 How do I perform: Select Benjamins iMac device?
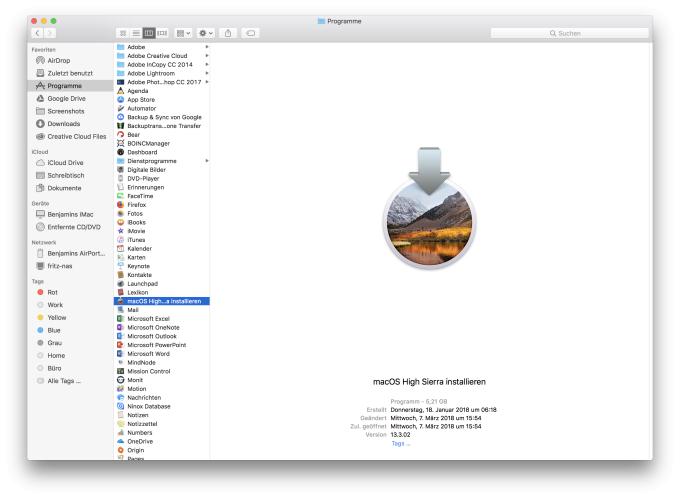70,214
